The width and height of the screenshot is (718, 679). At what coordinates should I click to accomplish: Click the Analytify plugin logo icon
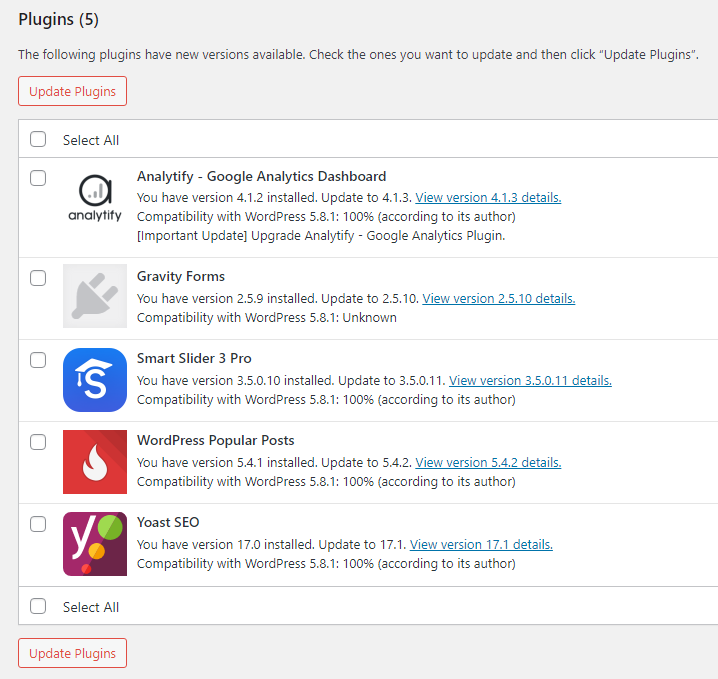[x=95, y=198]
